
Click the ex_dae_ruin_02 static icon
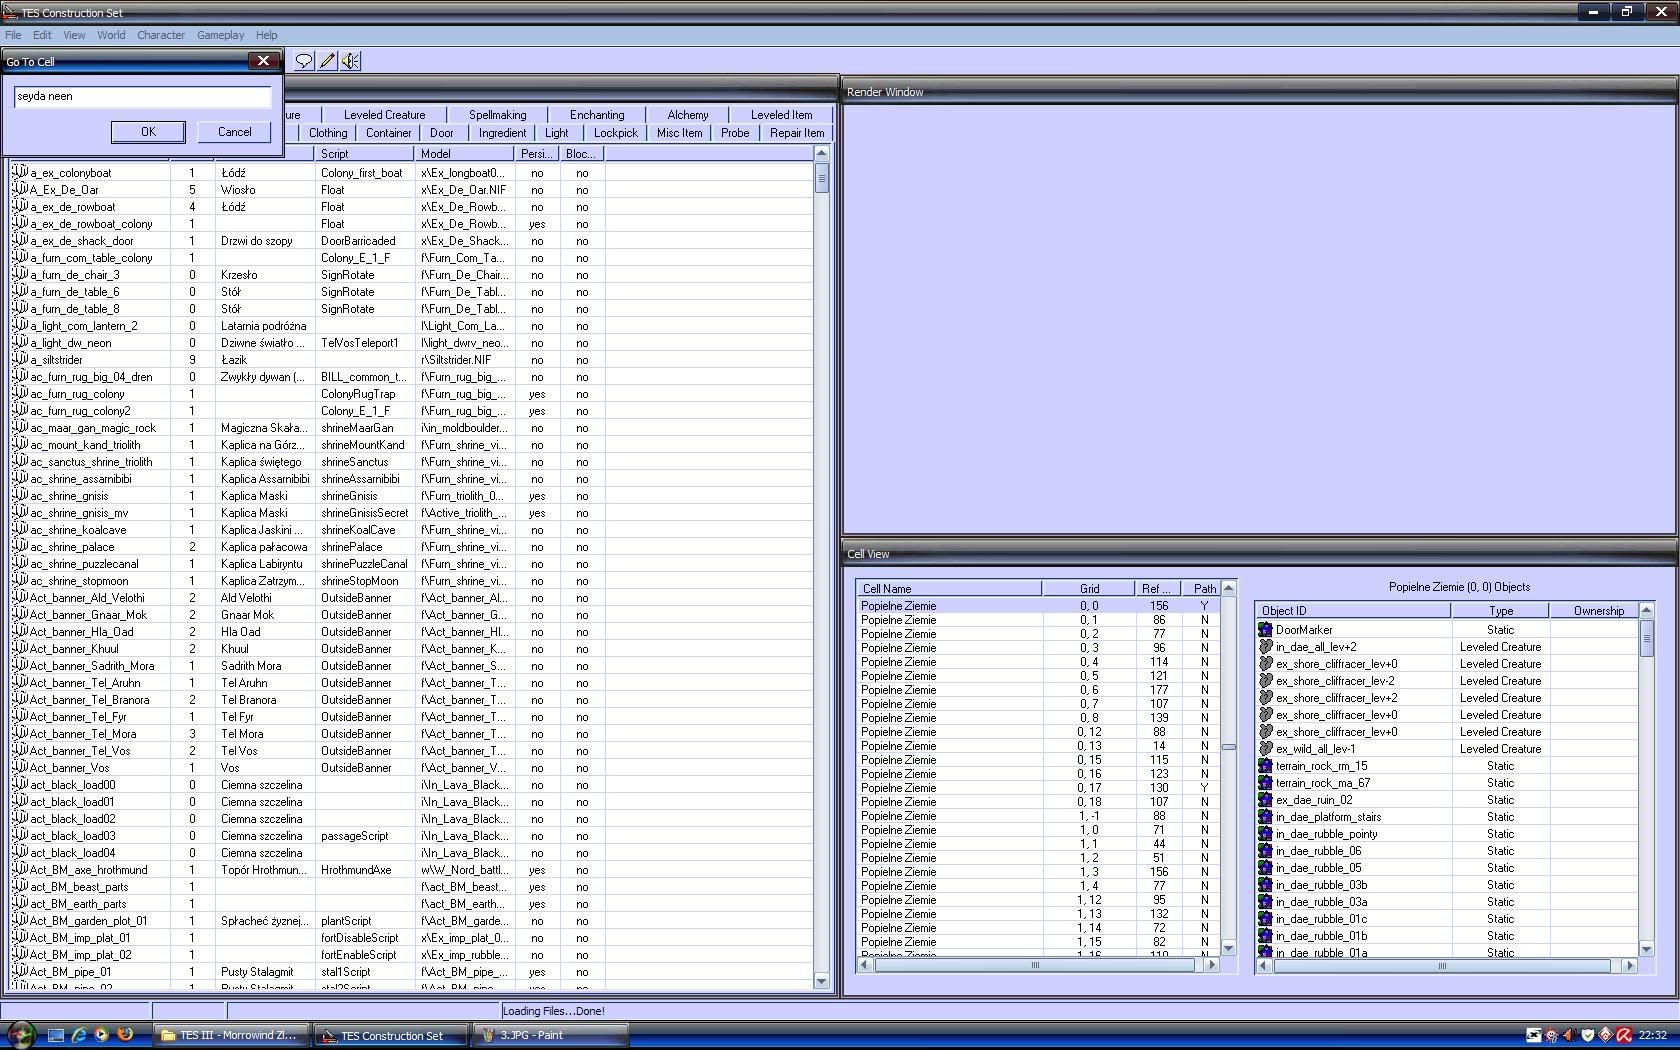coord(1265,800)
